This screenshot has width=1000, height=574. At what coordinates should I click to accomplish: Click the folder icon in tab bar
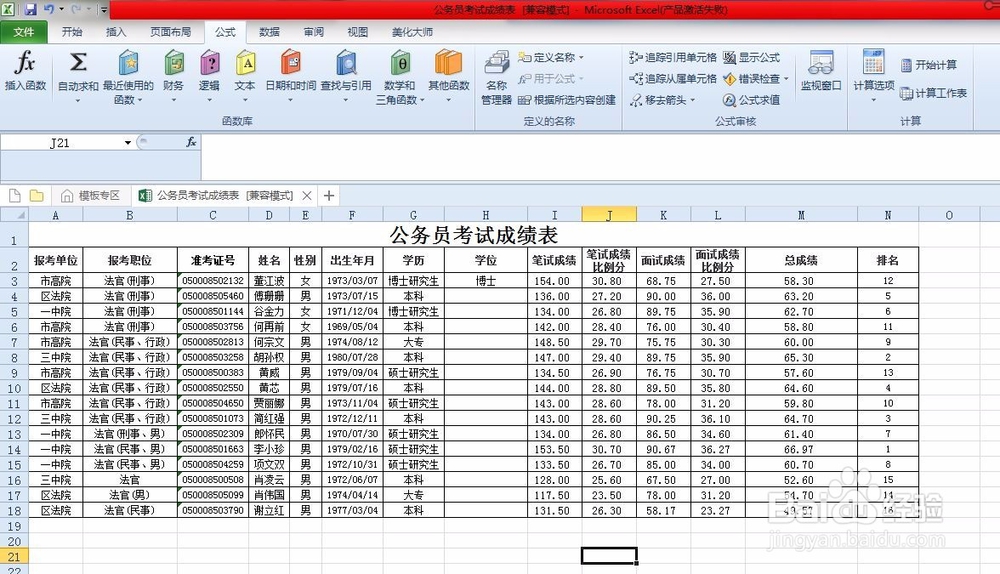click(x=36, y=196)
